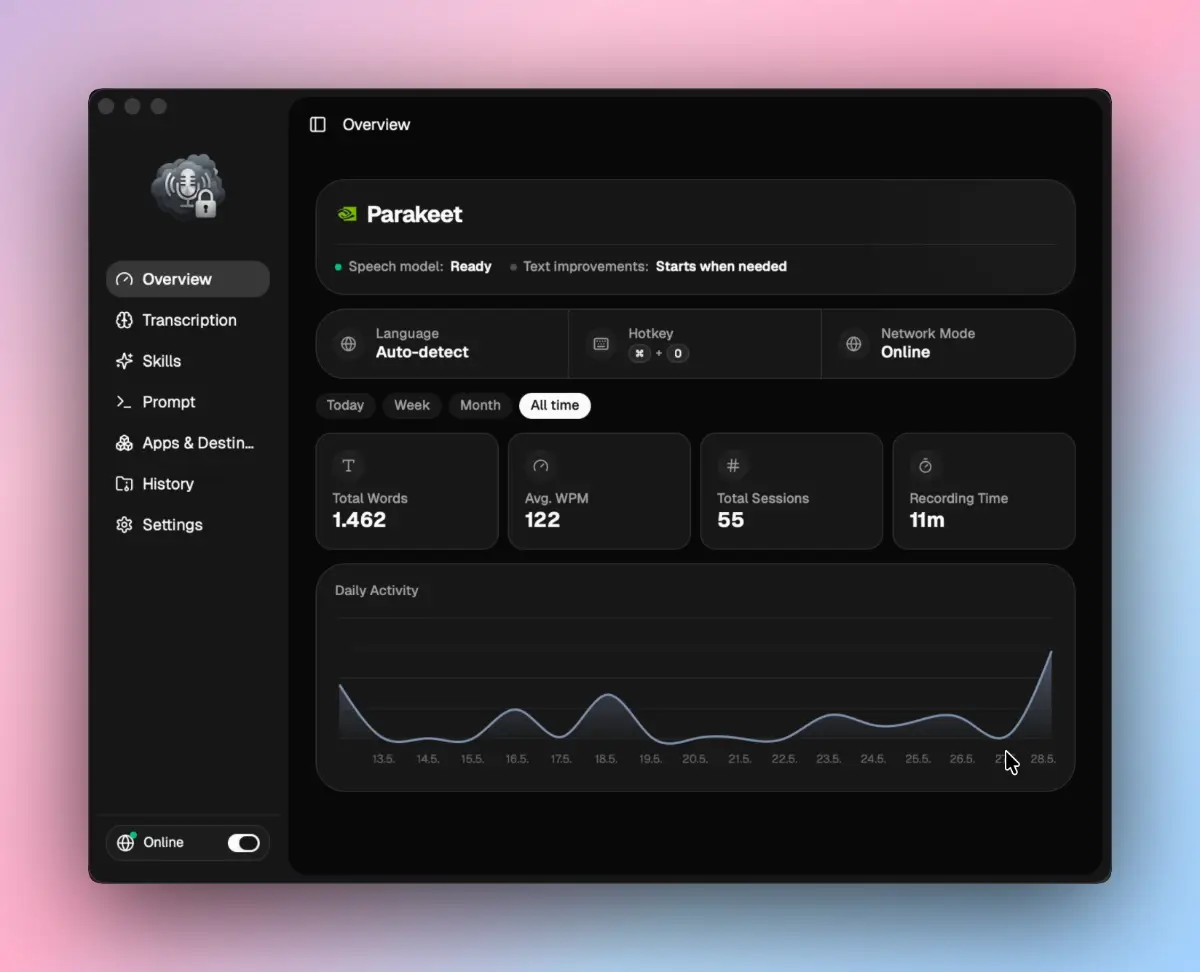Click the 18.5. date on chart axis
This screenshot has width=1200, height=972.
[606, 759]
